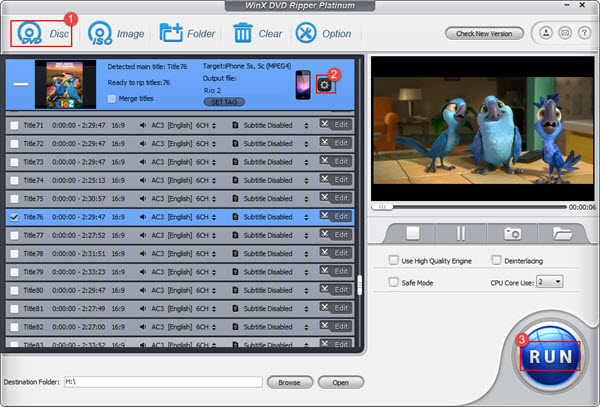Open an ISO Image file
The image size is (600, 407).
pos(116,34)
